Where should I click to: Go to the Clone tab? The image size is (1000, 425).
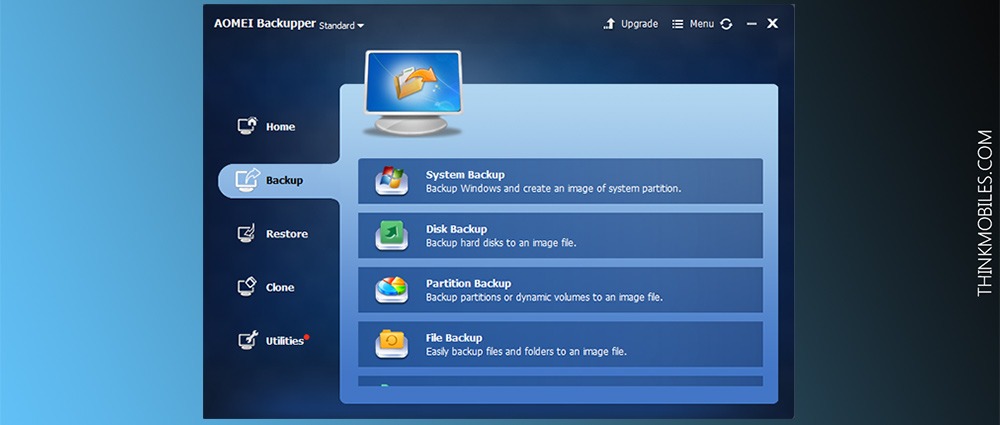(x=280, y=287)
